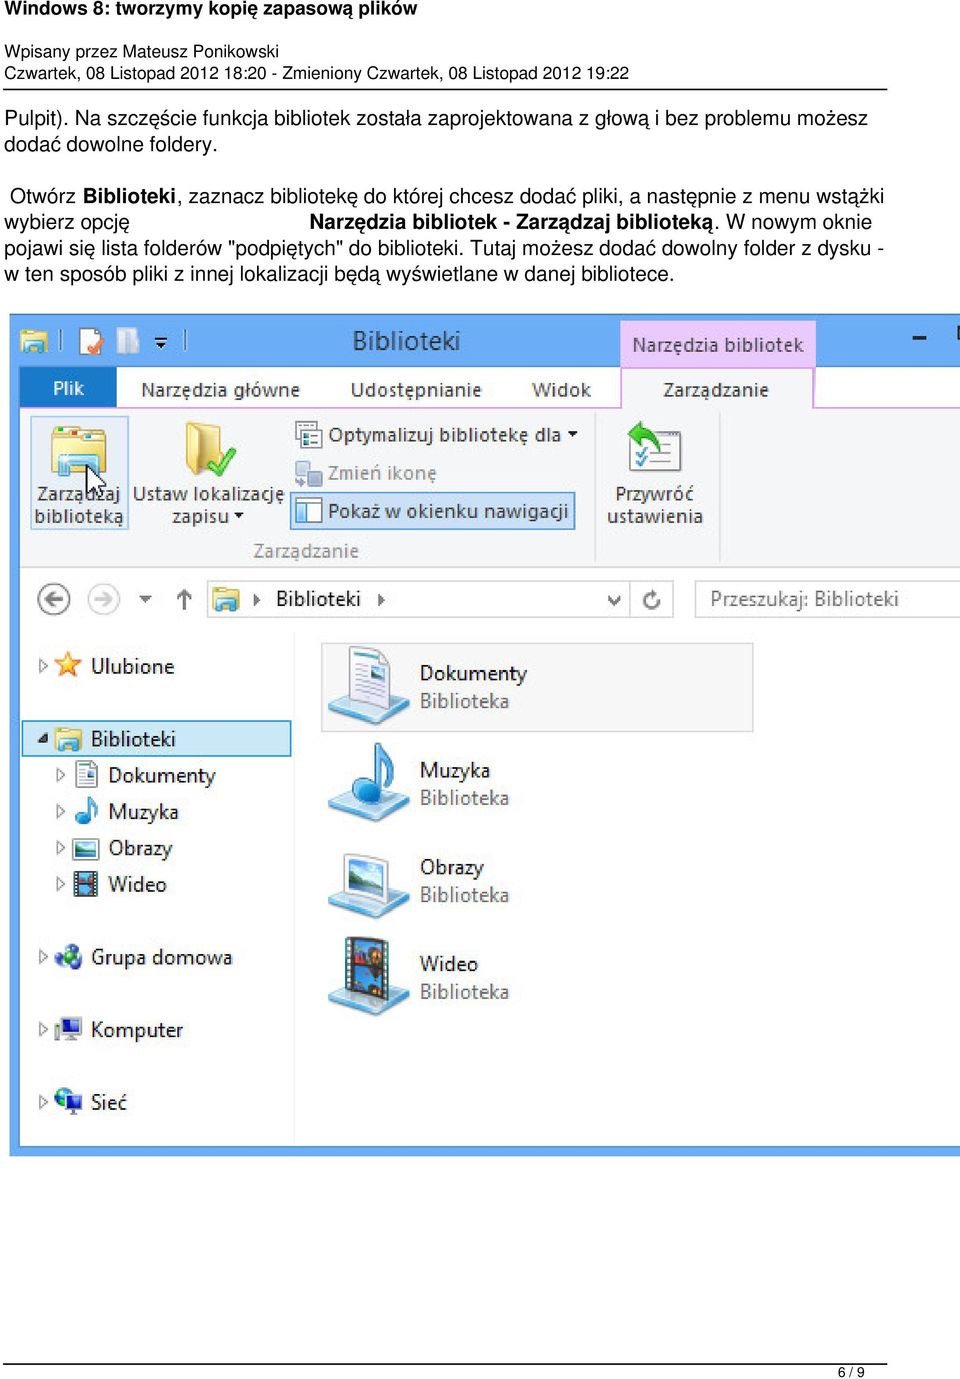Expand Dokumenty in the navigation tree
This screenshot has height=1379, width=960.
[60, 775]
